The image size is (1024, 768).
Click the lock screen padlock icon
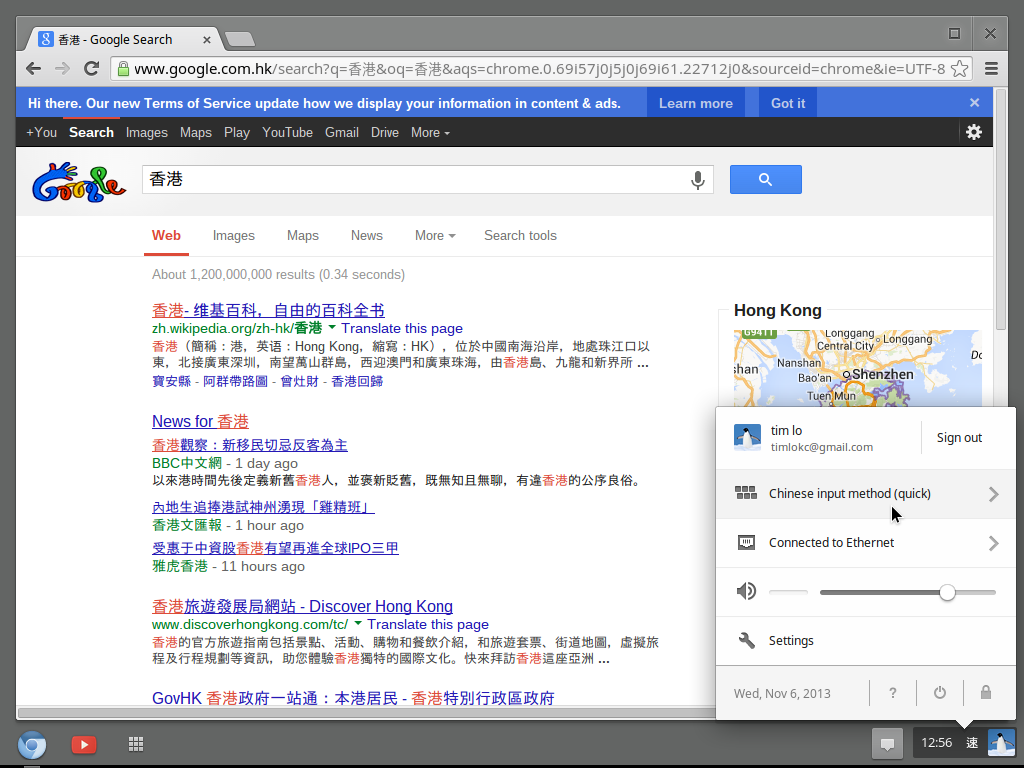click(x=986, y=692)
